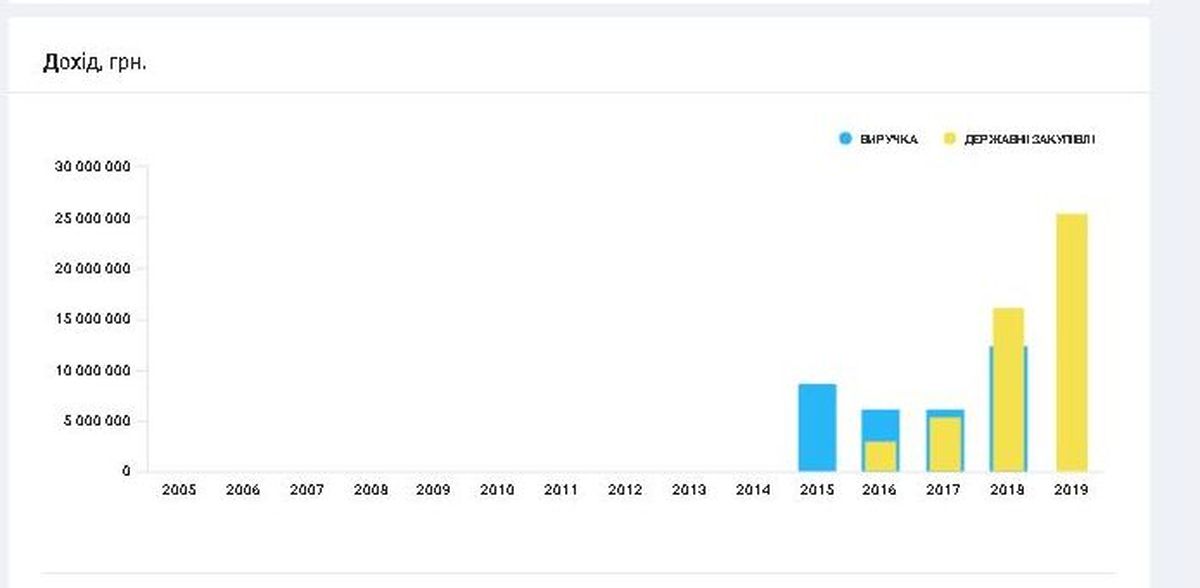Image resolution: width=1200 pixels, height=588 pixels.
Task: Click the yellow Державні закупівлі legend dot
Action: tap(950, 140)
